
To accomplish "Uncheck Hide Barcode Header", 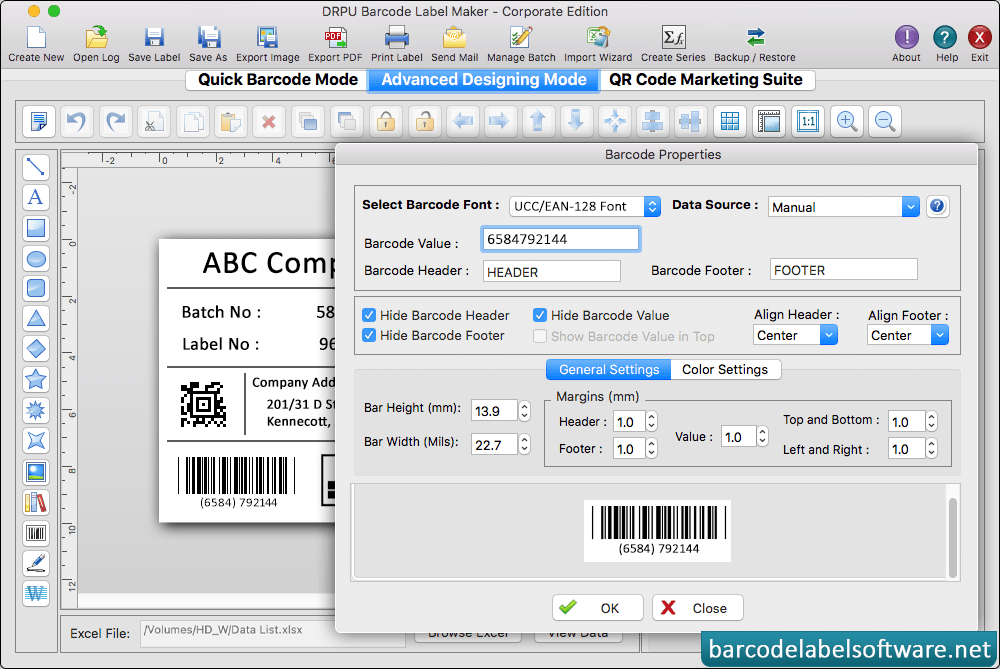I will click(369, 315).
